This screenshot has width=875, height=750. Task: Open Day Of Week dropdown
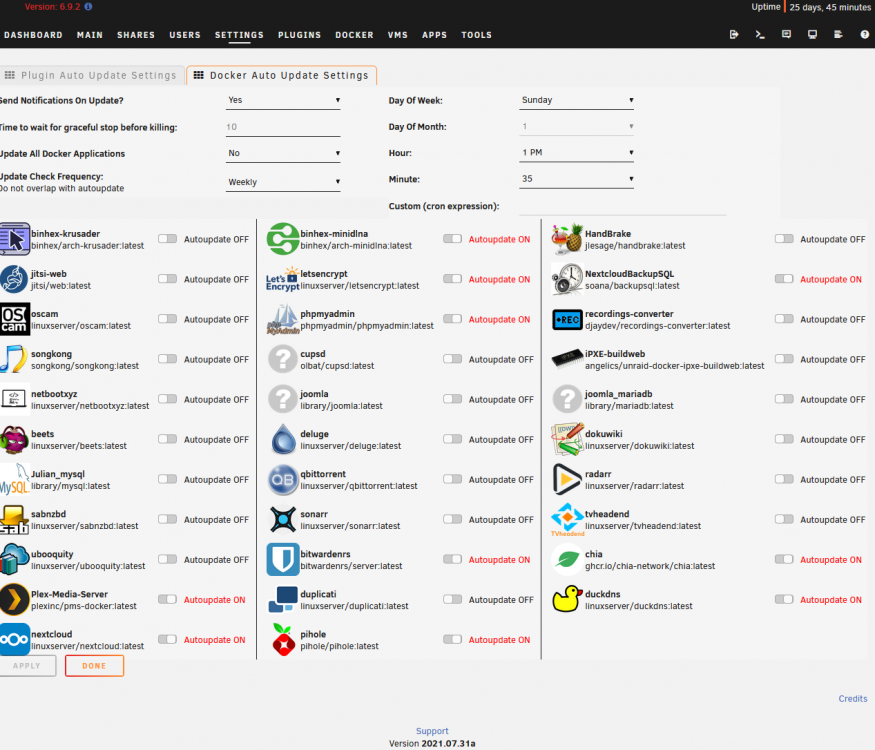tap(576, 100)
